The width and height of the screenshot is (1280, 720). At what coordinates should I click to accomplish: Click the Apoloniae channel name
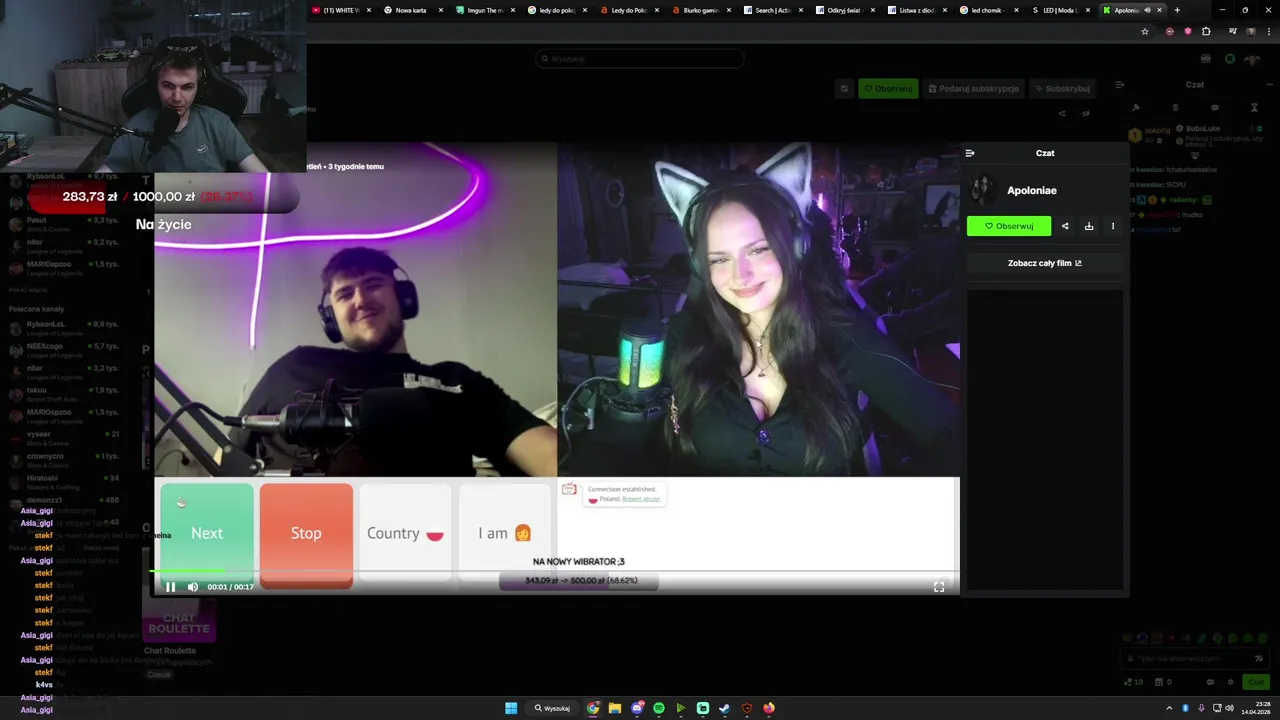point(1032,190)
